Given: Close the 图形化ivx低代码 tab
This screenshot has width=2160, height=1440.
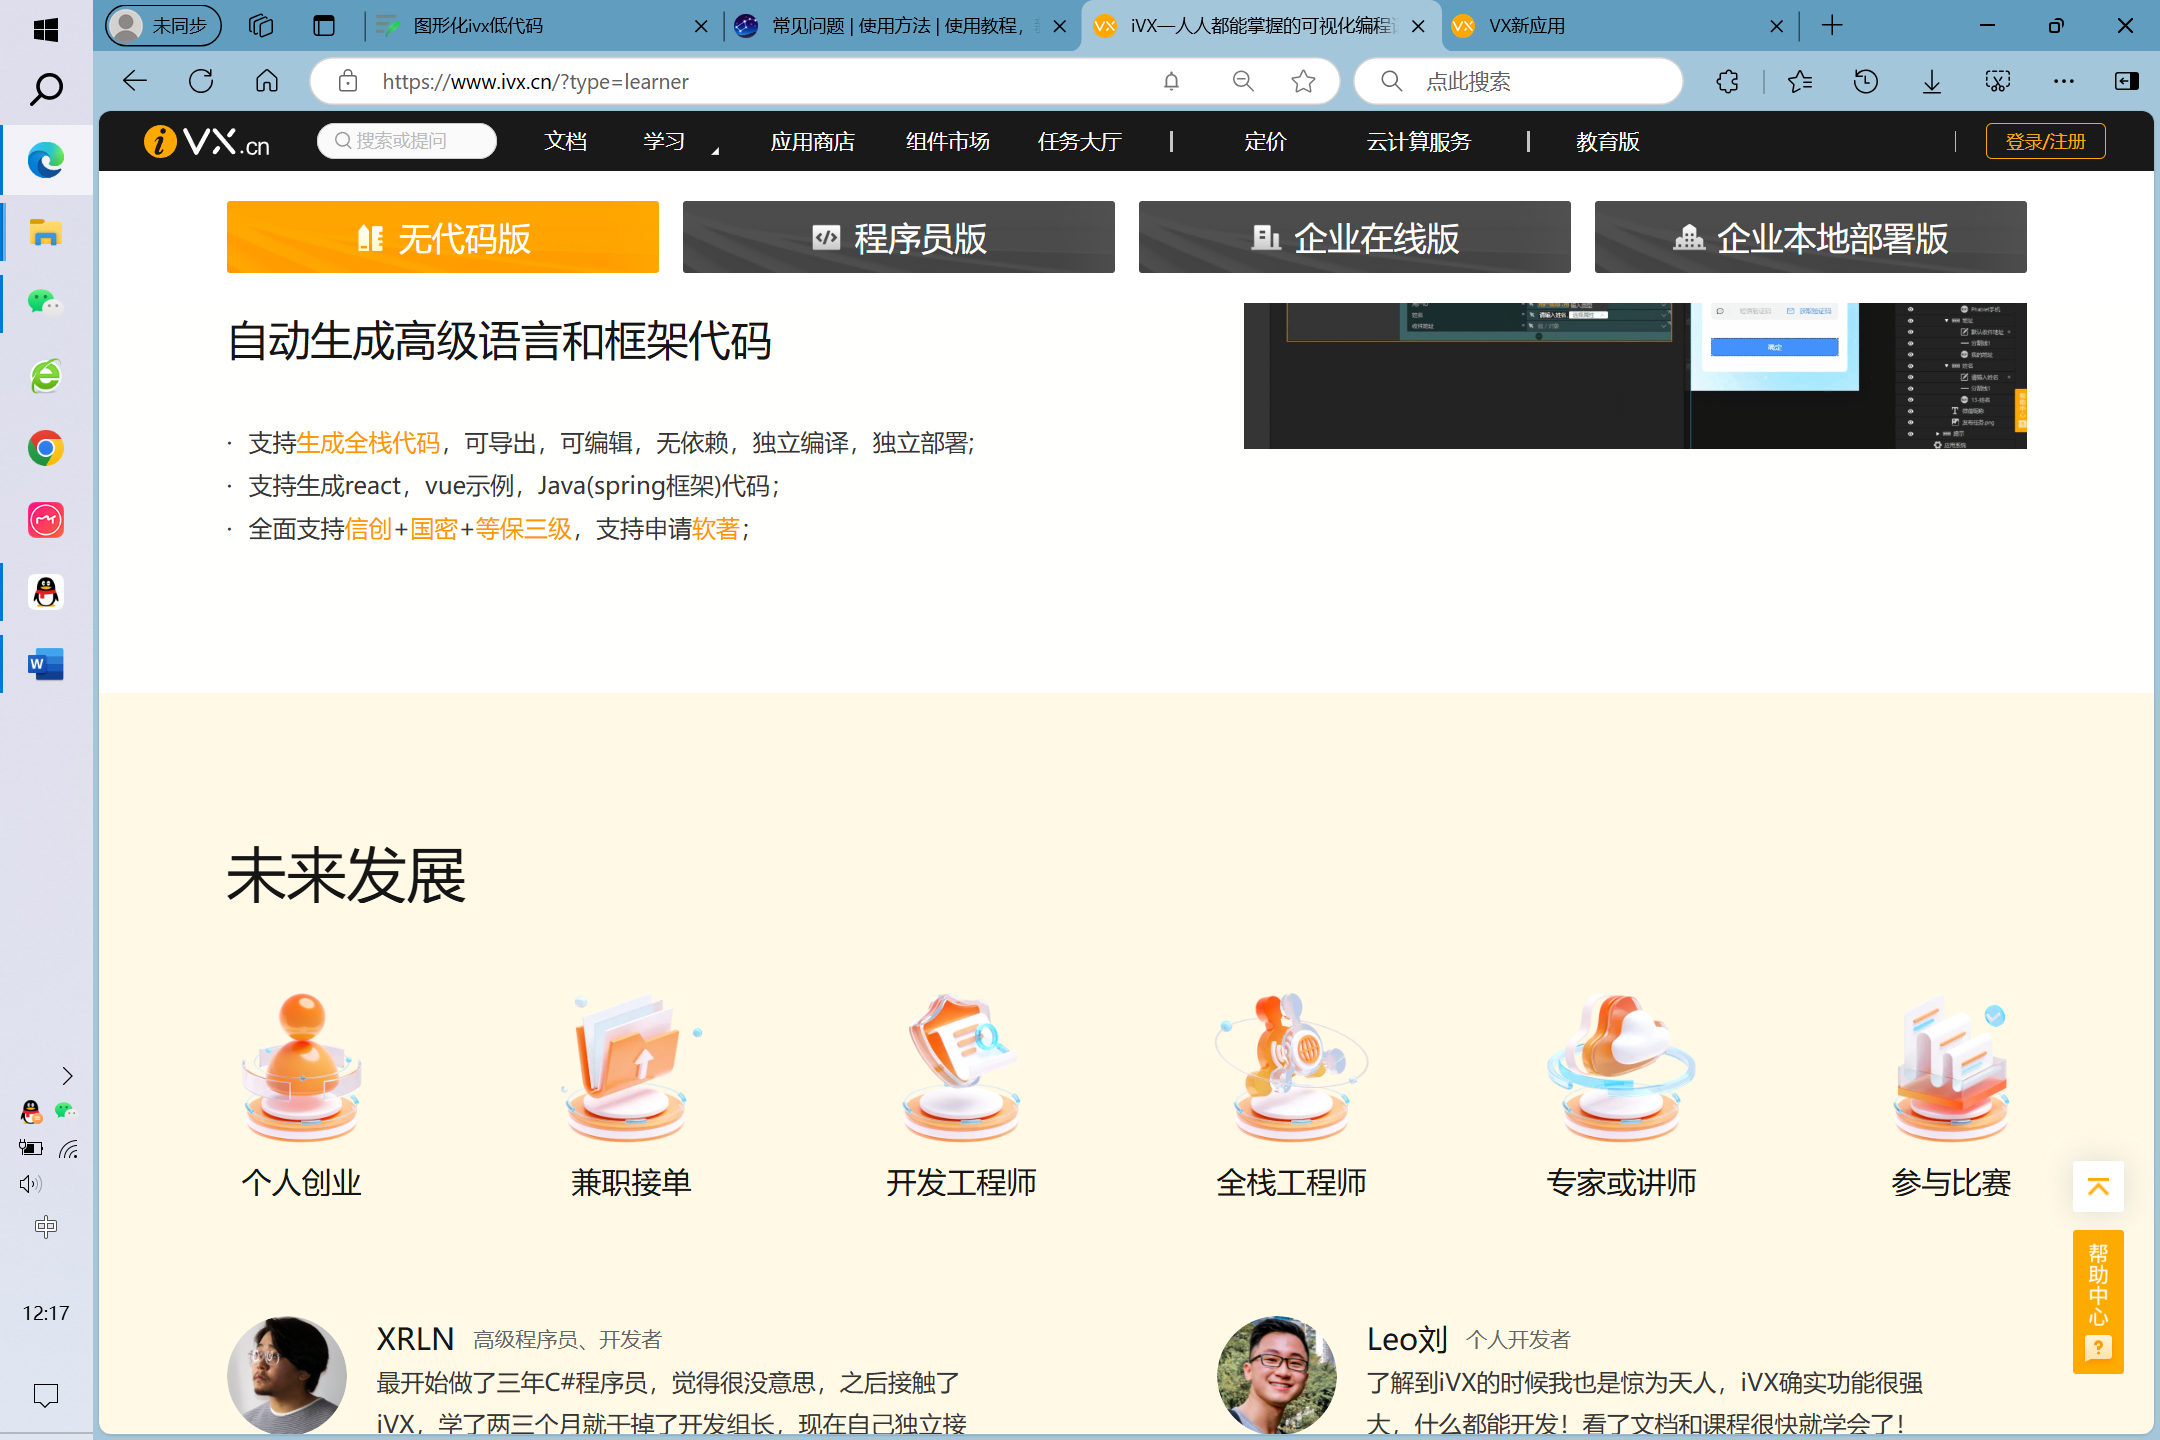Looking at the screenshot, I should 701,26.
